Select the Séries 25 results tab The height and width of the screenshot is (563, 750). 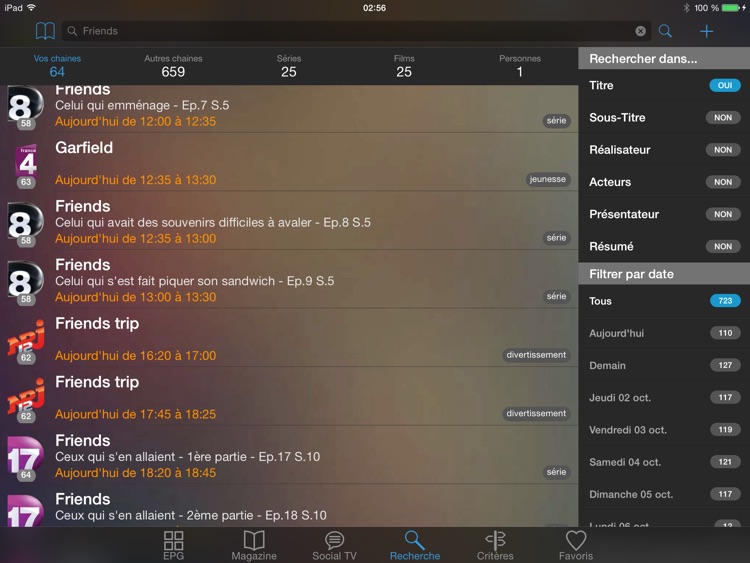[289, 66]
